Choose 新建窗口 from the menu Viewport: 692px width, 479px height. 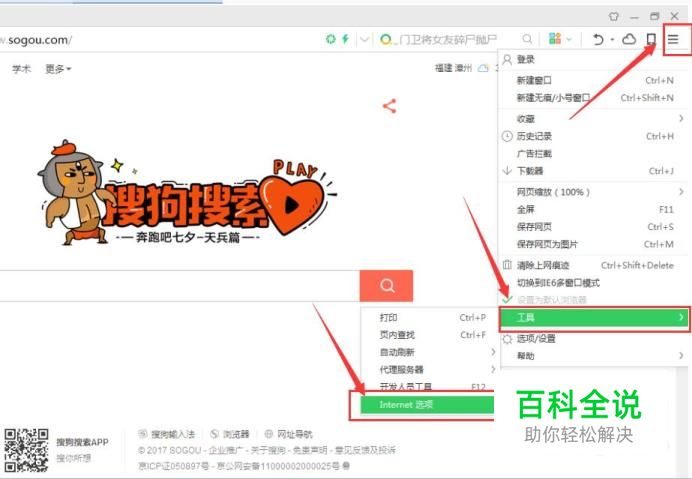(594, 80)
